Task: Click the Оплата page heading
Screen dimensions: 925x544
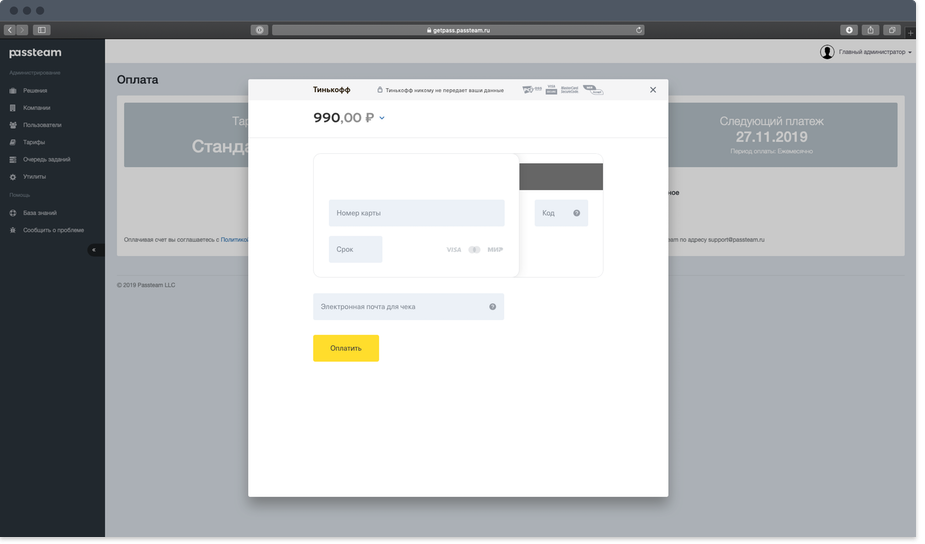Action: (x=137, y=80)
